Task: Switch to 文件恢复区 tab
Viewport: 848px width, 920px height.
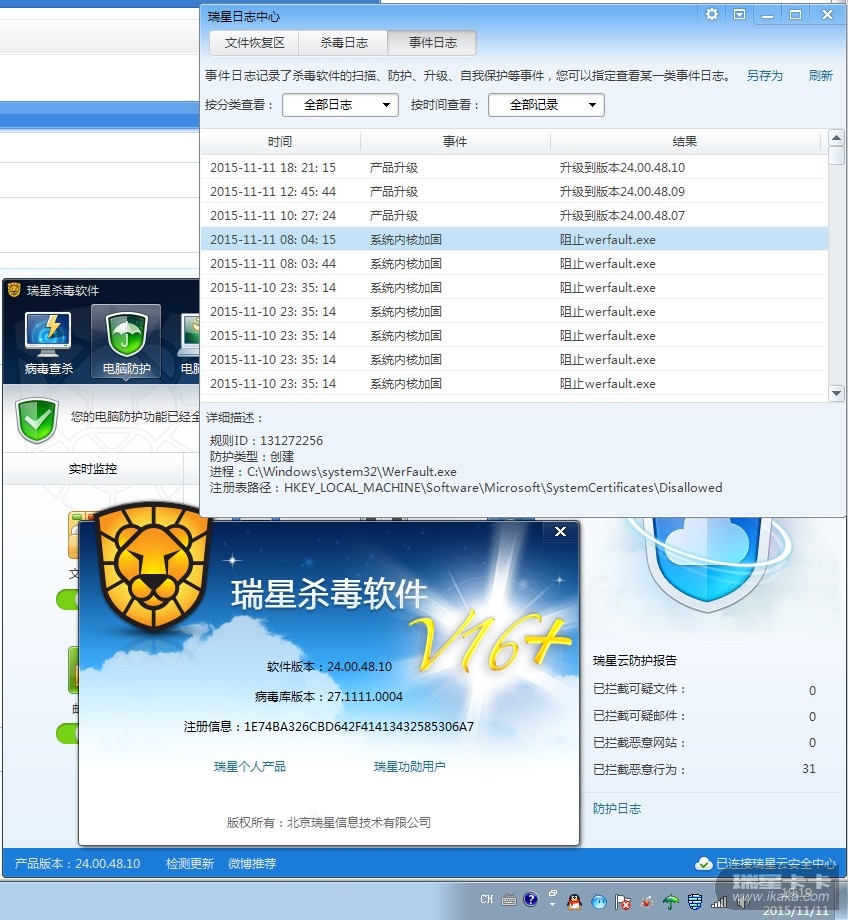Action: pyautogui.click(x=254, y=43)
